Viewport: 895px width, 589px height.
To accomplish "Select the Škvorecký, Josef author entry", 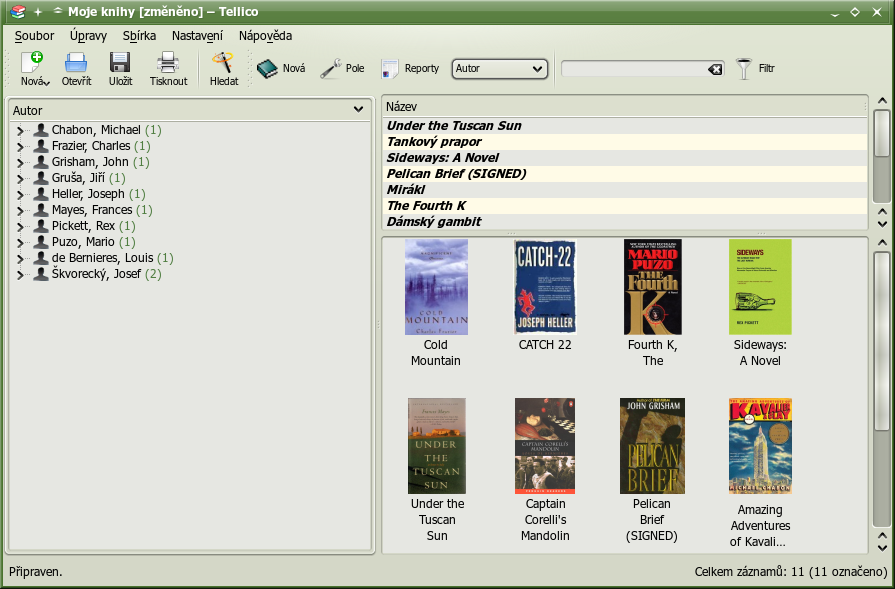I will tap(107, 274).
